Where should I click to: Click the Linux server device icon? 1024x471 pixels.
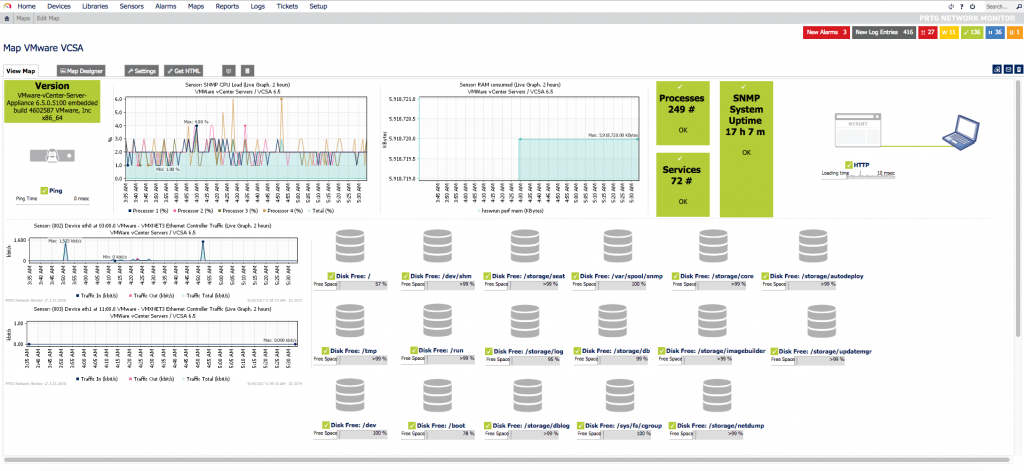point(51,156)
